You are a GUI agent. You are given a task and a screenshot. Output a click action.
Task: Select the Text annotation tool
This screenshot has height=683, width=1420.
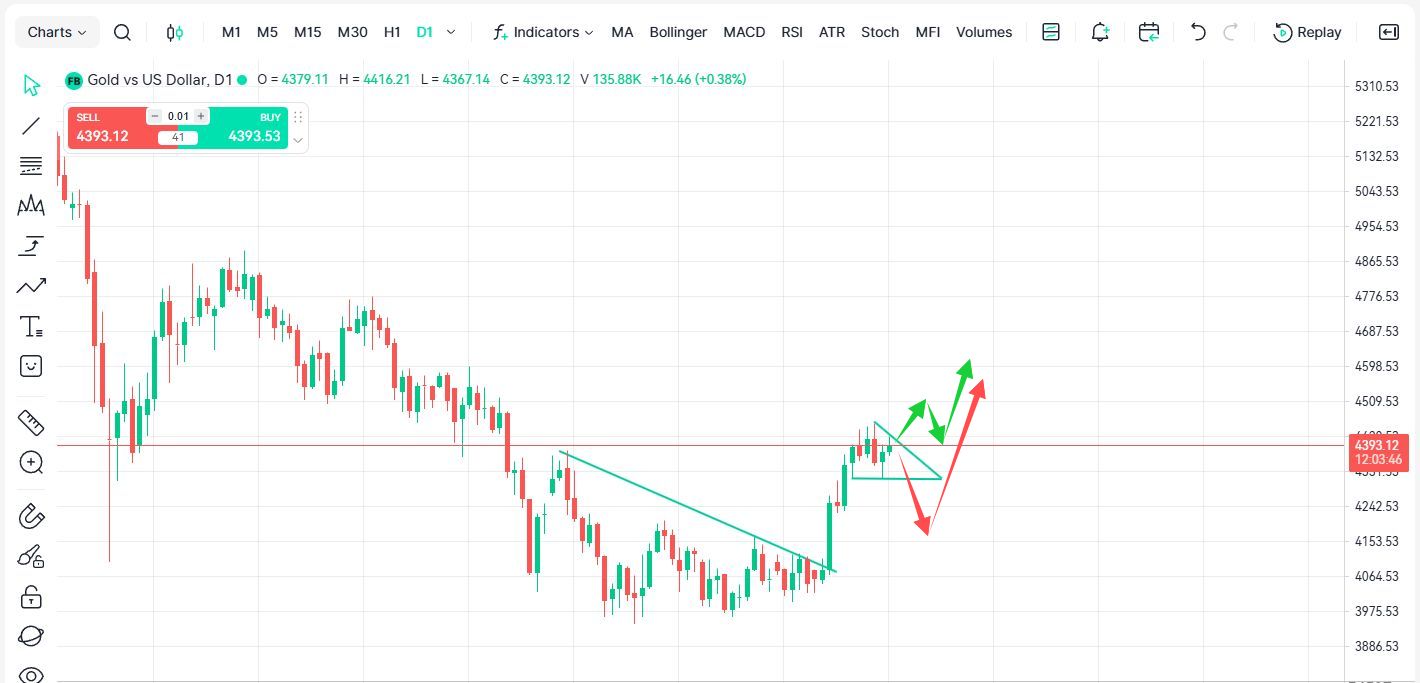coord(31,326)
